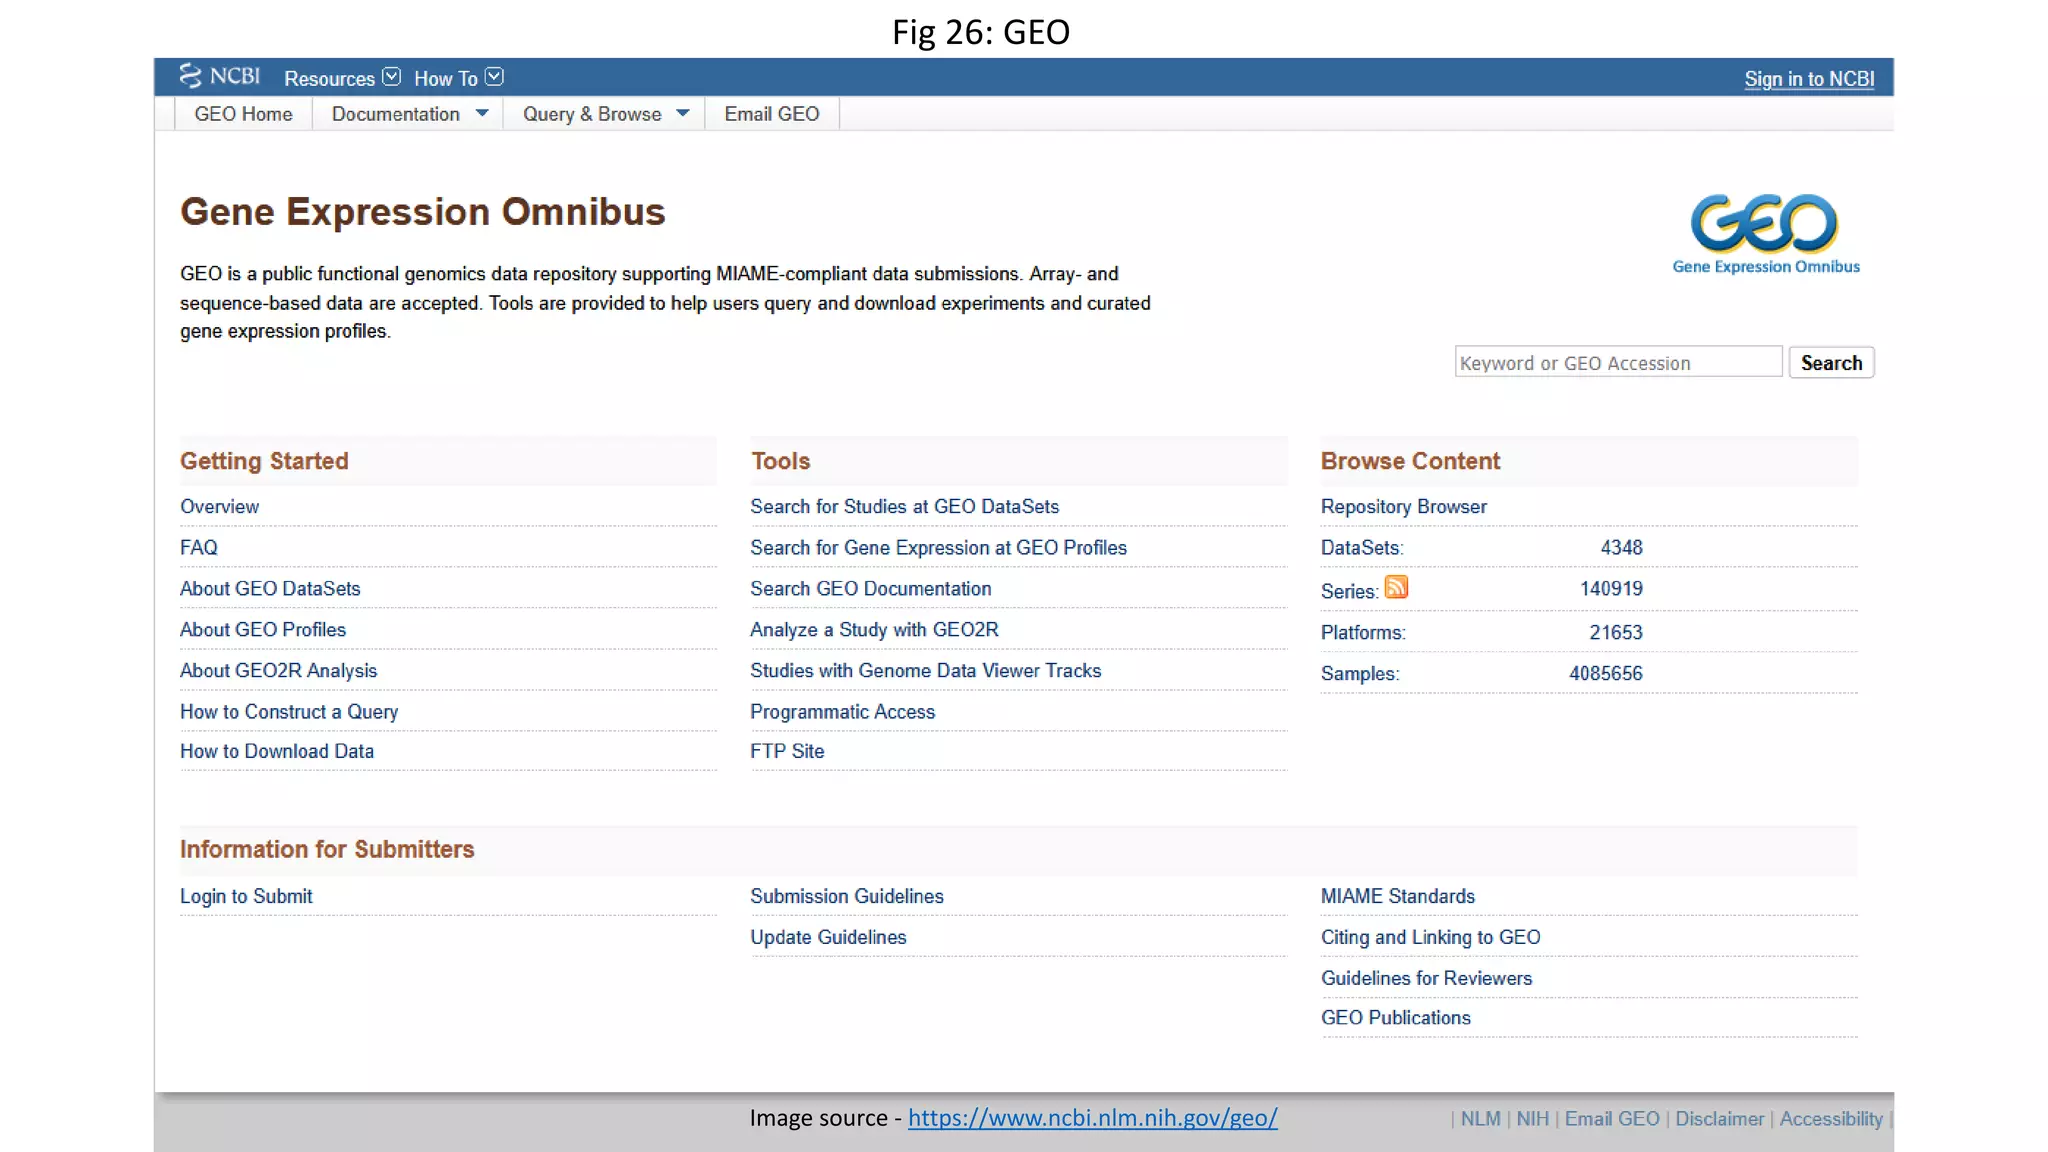
Task: Click the Platforms label link
Action: point(1363,632)
